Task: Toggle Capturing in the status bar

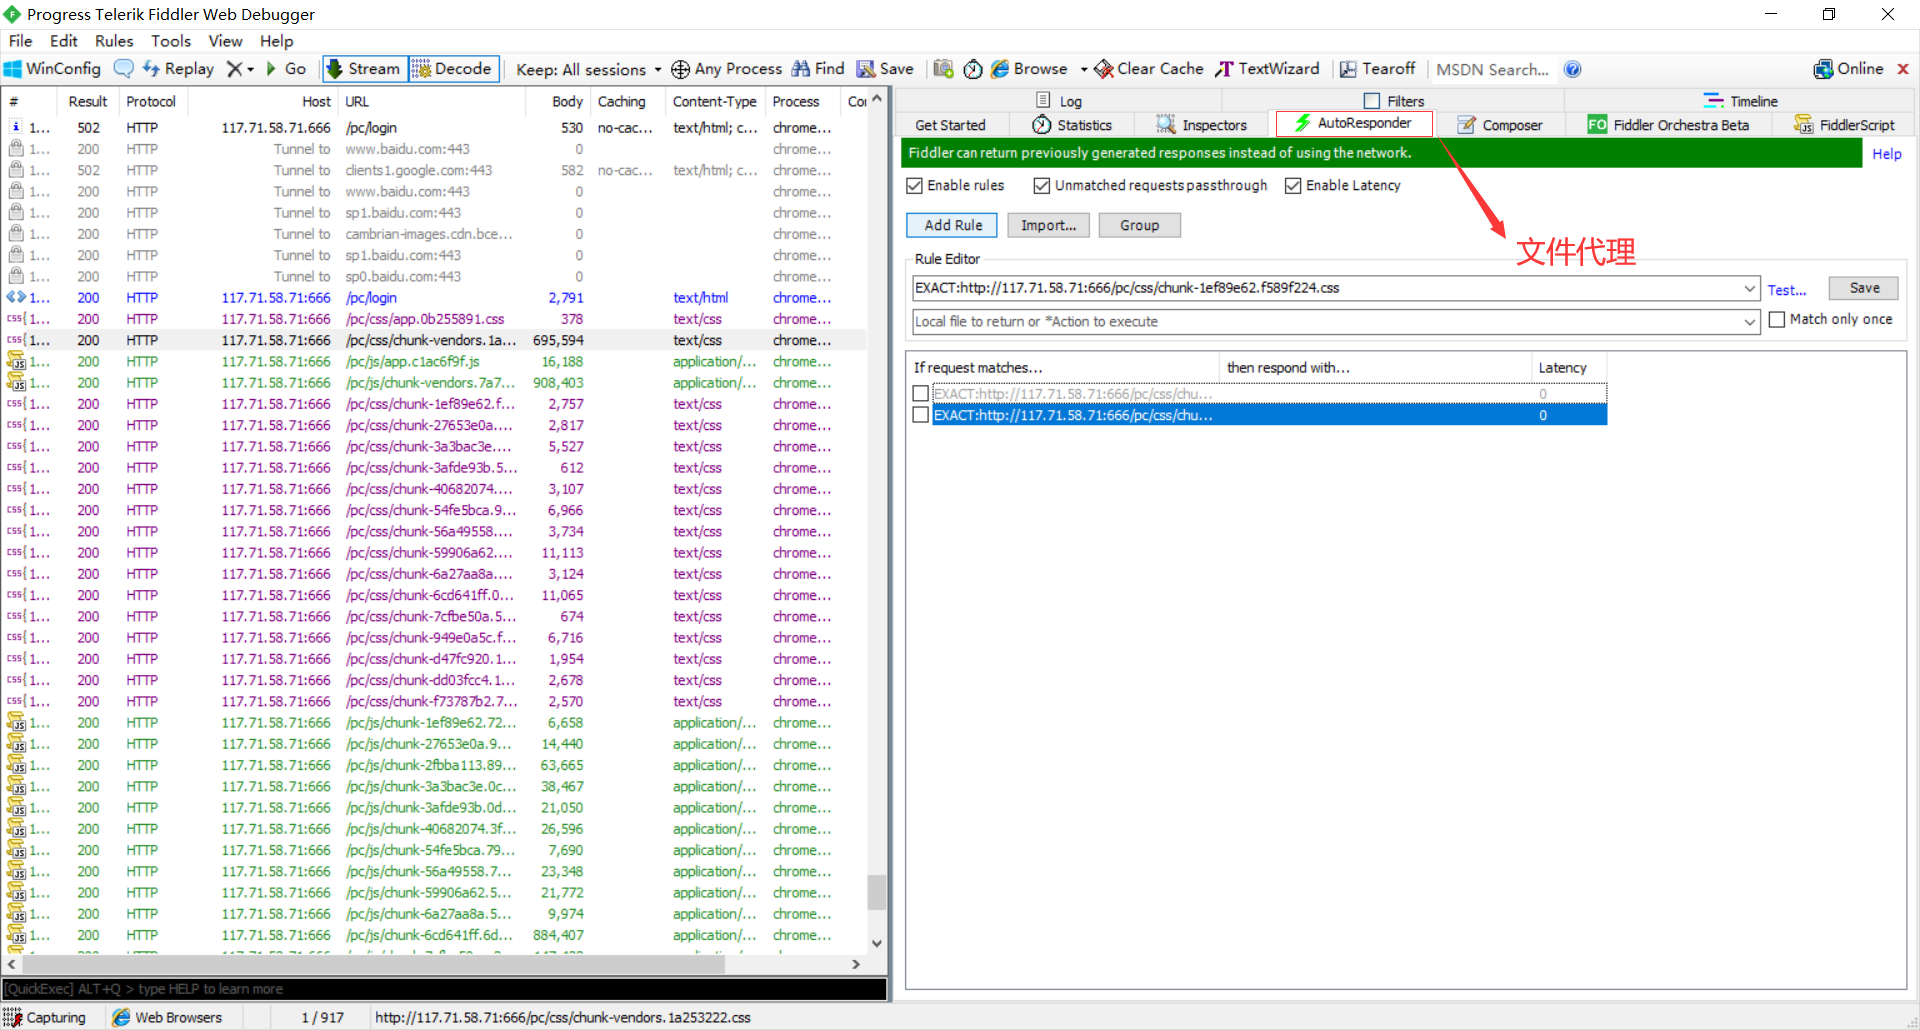Action: [x=46, y=1017]
